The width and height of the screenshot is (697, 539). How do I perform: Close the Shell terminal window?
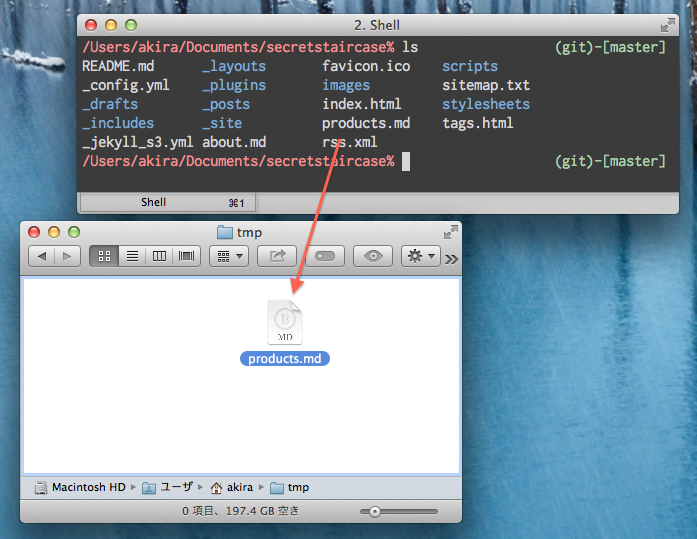tap(91, 25)
